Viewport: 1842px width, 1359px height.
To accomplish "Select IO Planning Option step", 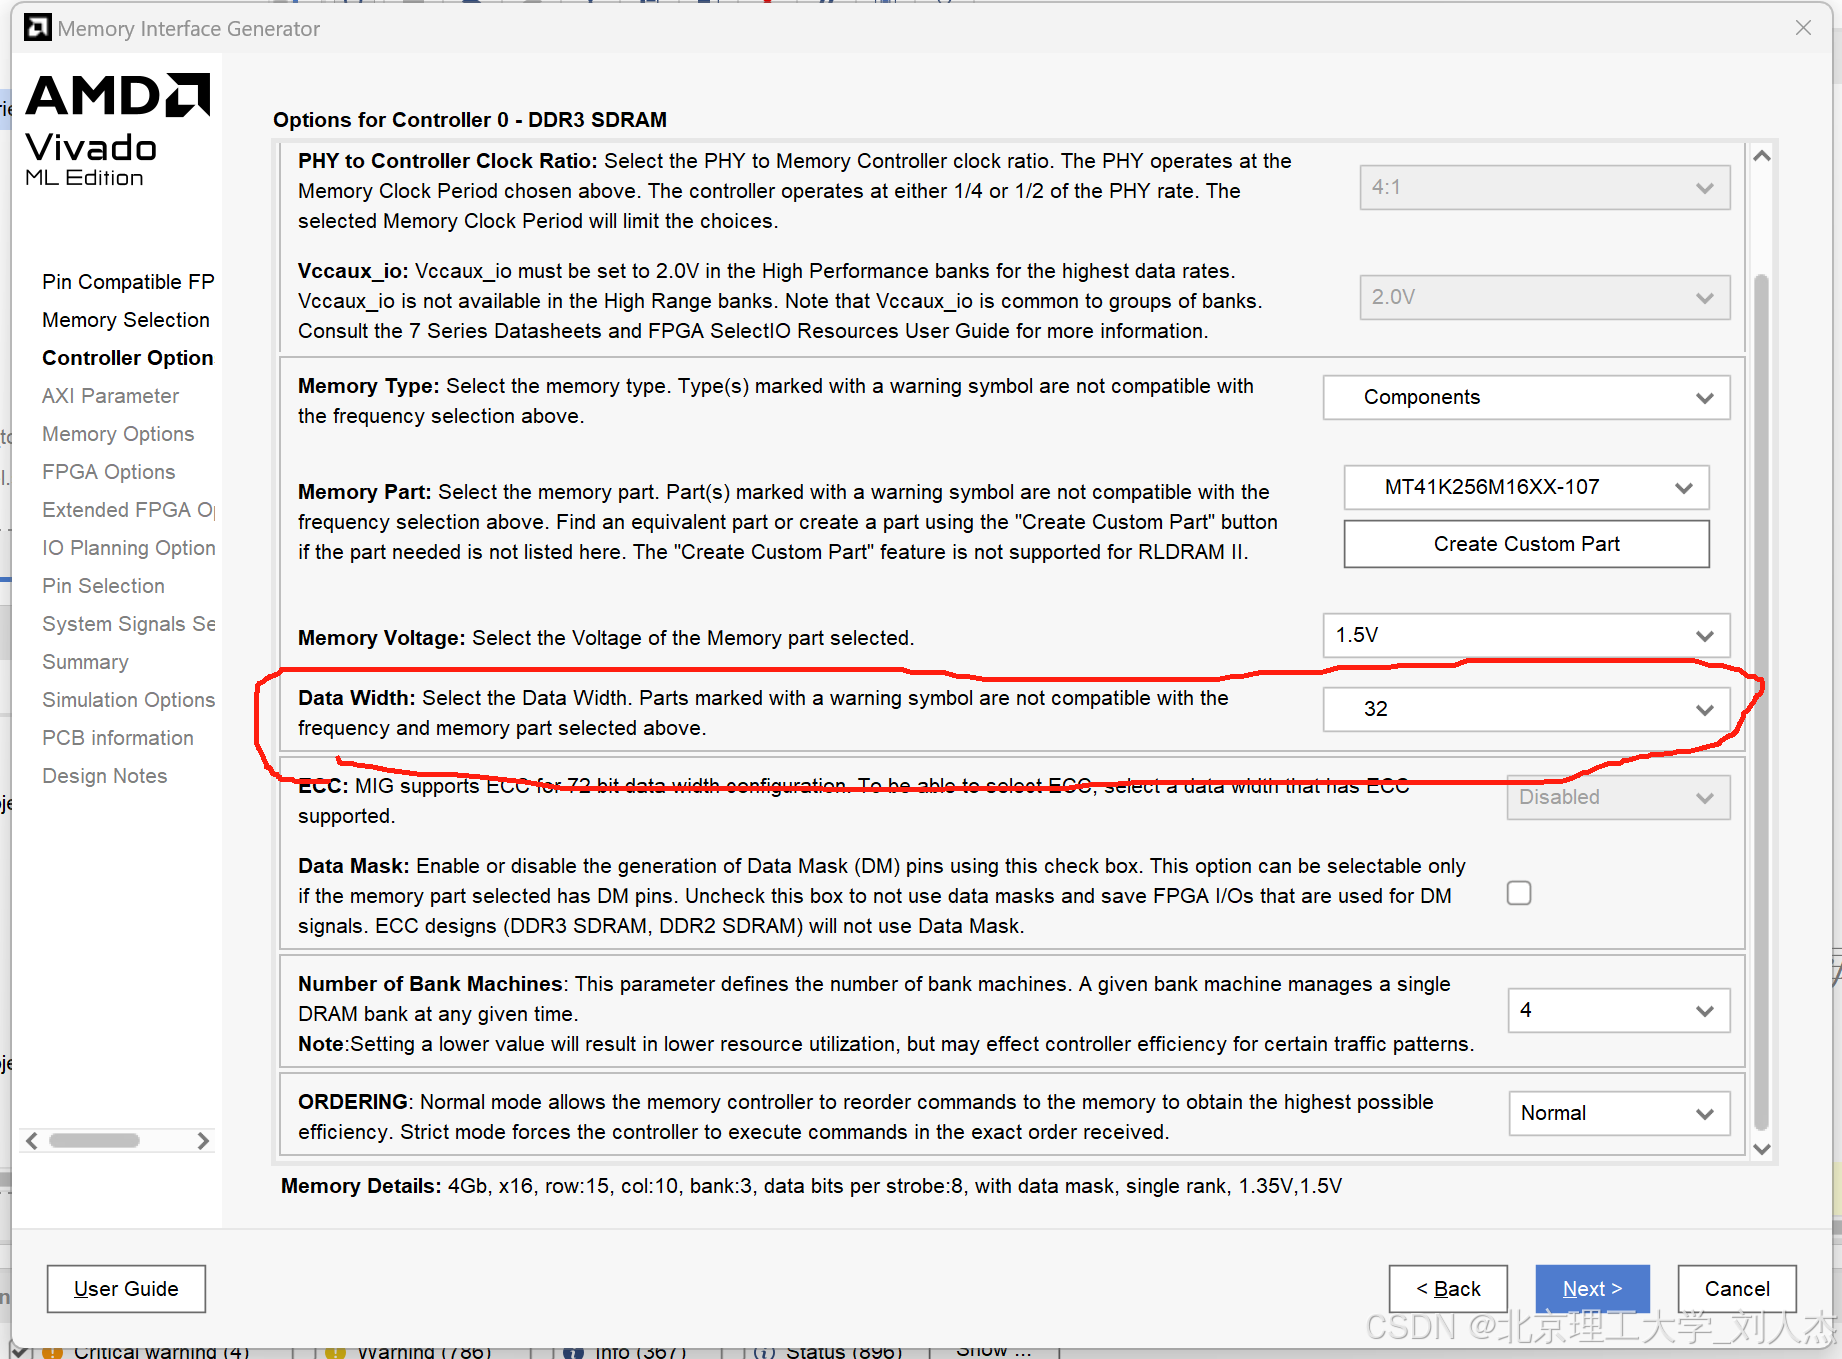I will click(x=128, y=548).
